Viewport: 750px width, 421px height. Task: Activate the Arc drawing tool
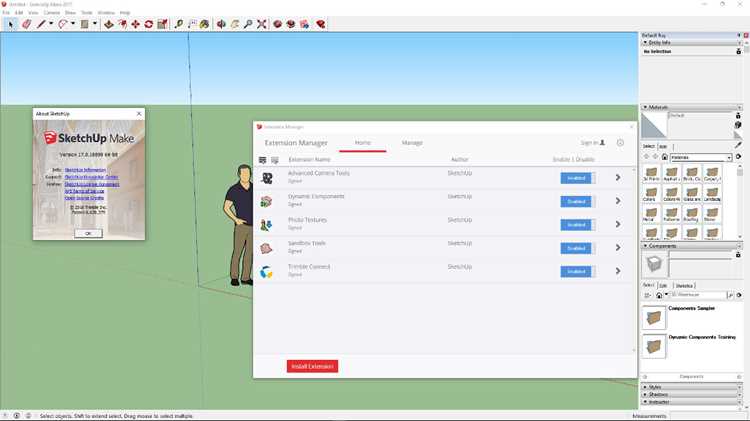point(63,24)
